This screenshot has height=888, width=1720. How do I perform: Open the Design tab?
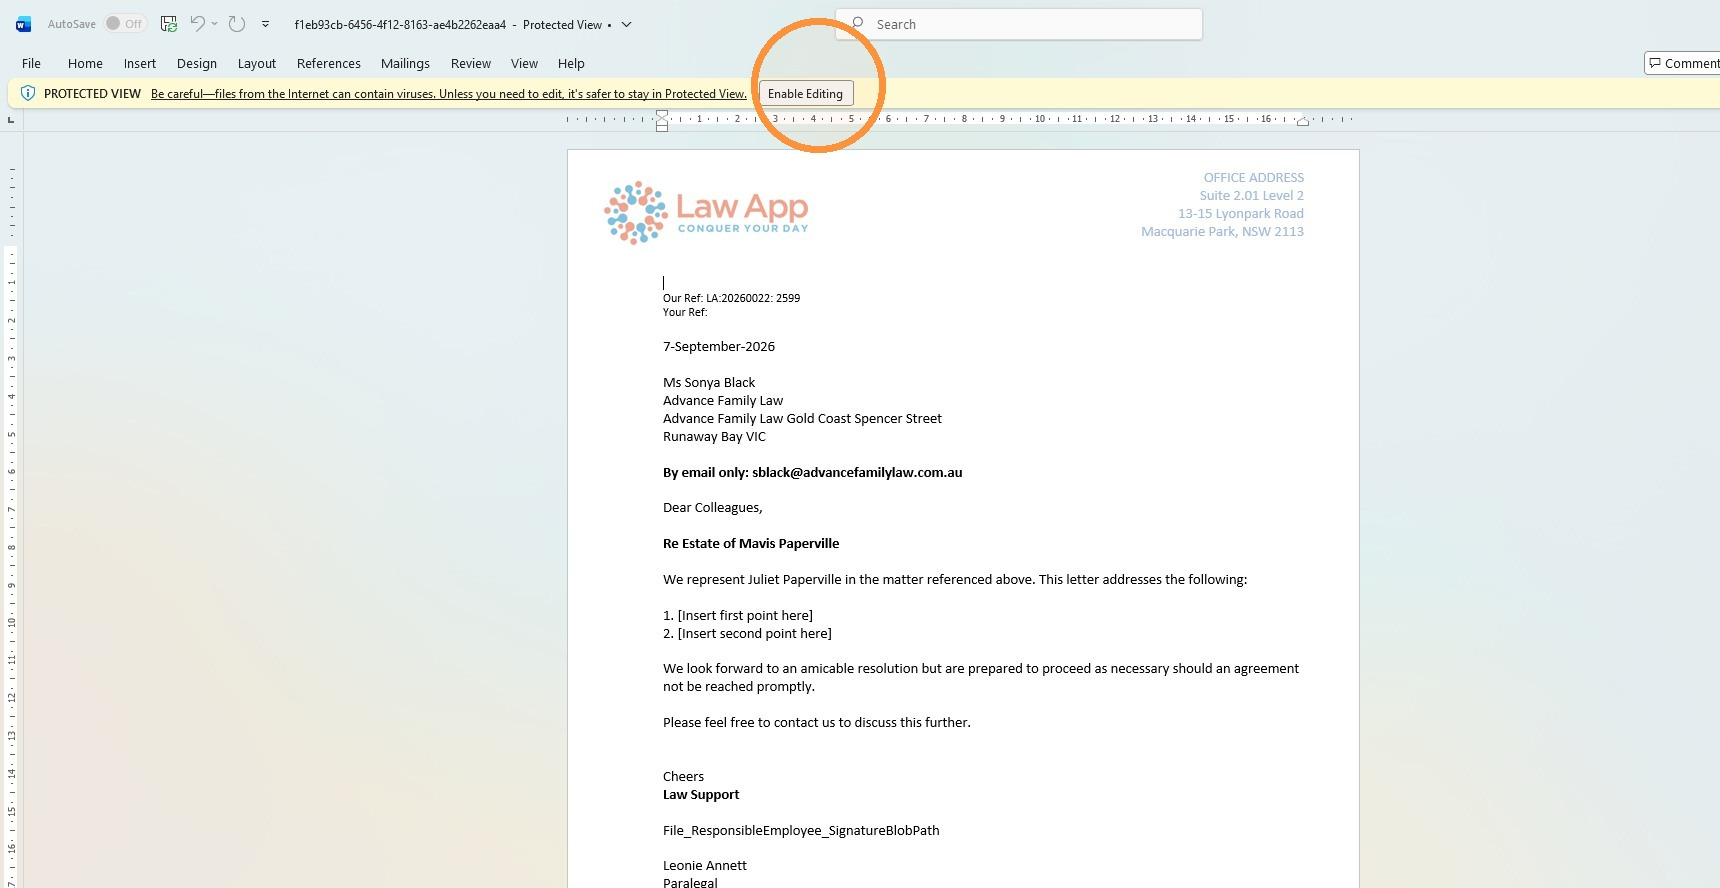tap(197, 63)
